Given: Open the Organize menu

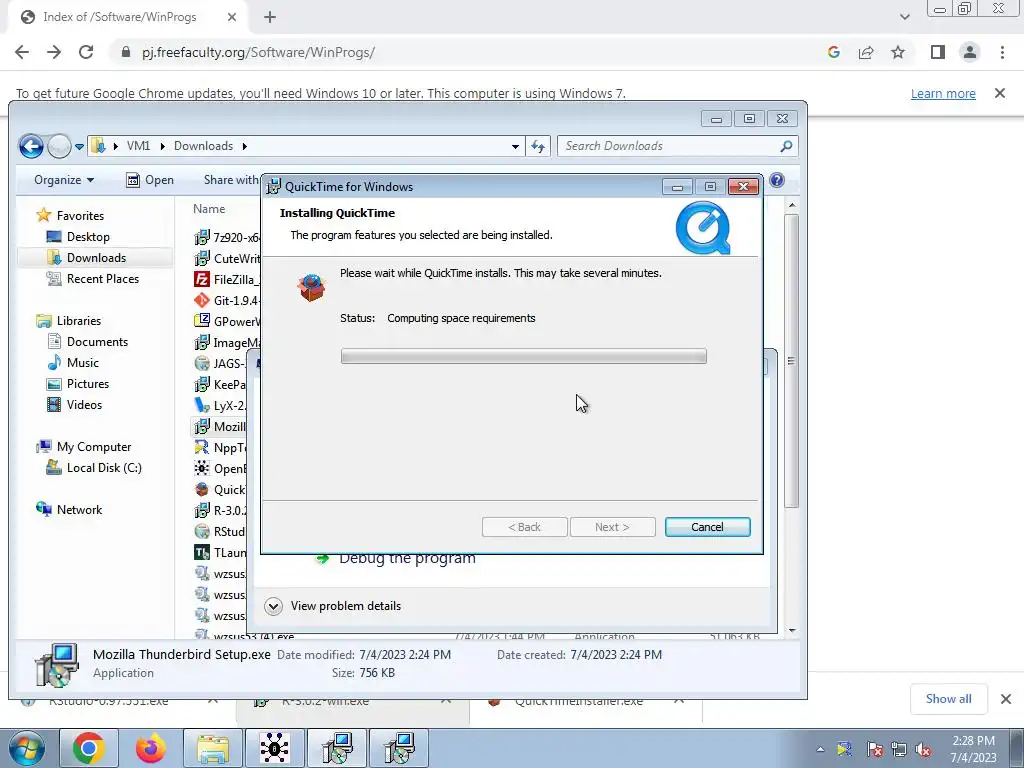Looking at the screenshot, I should pyautogui.click(x=64, y=180).
